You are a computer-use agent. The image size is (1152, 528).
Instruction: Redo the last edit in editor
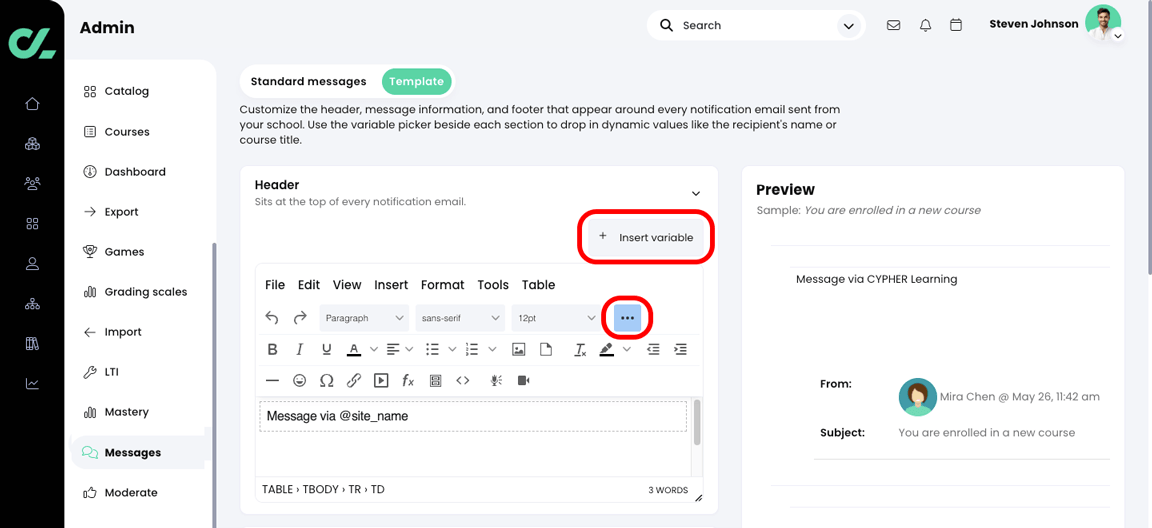300,318
